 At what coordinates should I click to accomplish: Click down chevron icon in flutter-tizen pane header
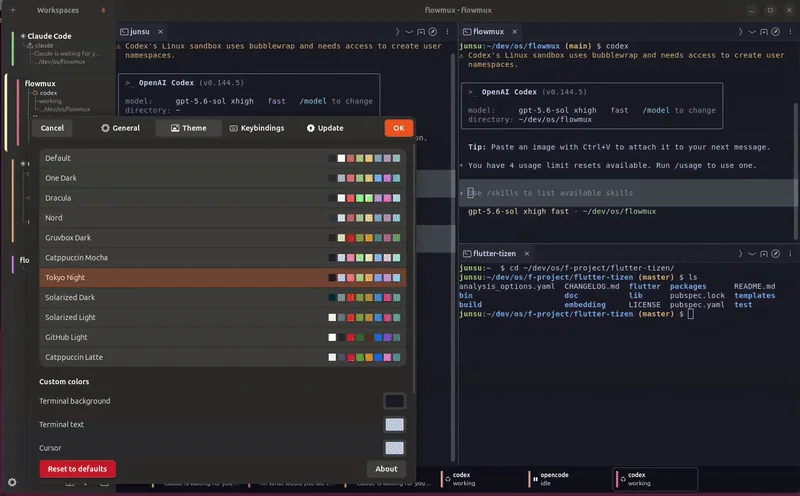pyautogui.click(x=752, y=254)
